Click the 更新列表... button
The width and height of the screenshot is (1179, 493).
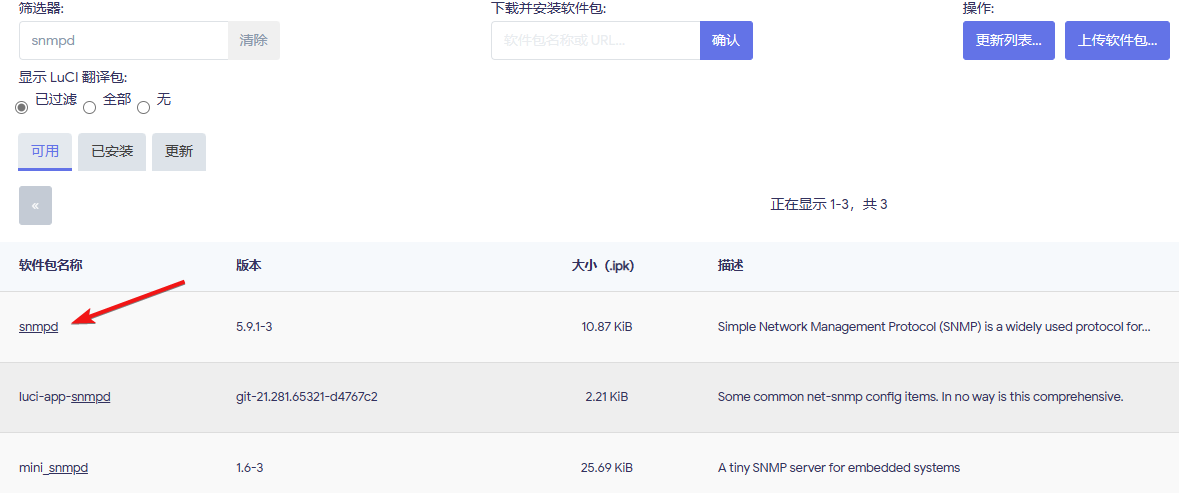tap(1009, 41)
